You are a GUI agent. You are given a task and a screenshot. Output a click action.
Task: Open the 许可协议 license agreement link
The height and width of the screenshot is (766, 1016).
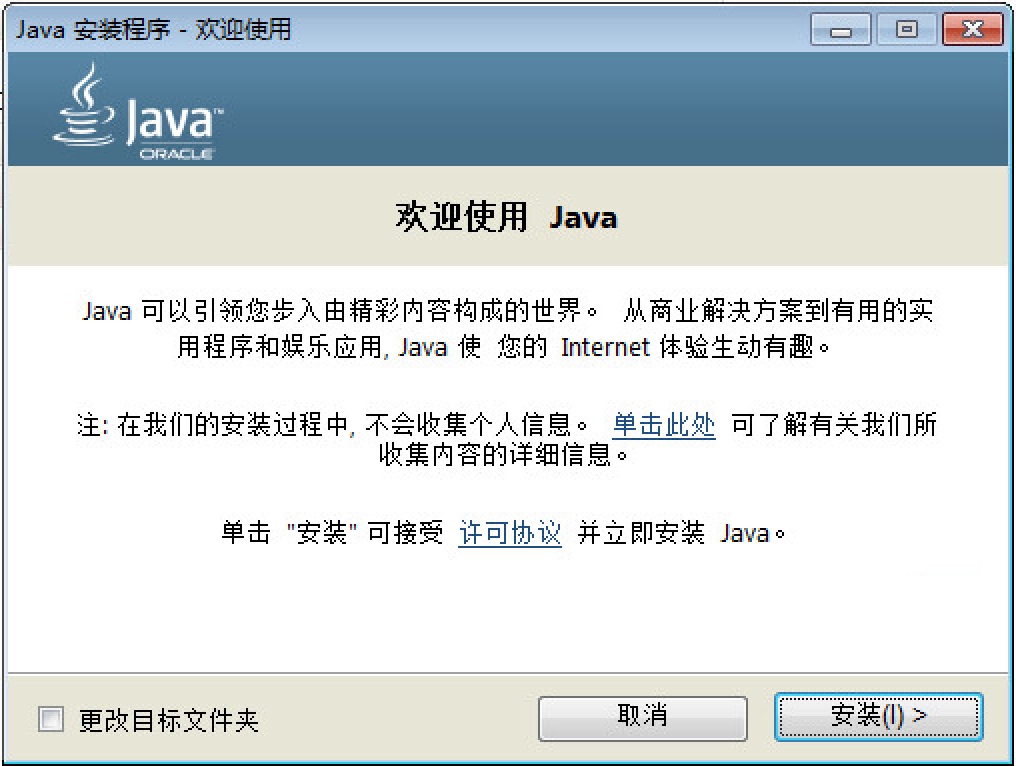[x=510, y=533]
